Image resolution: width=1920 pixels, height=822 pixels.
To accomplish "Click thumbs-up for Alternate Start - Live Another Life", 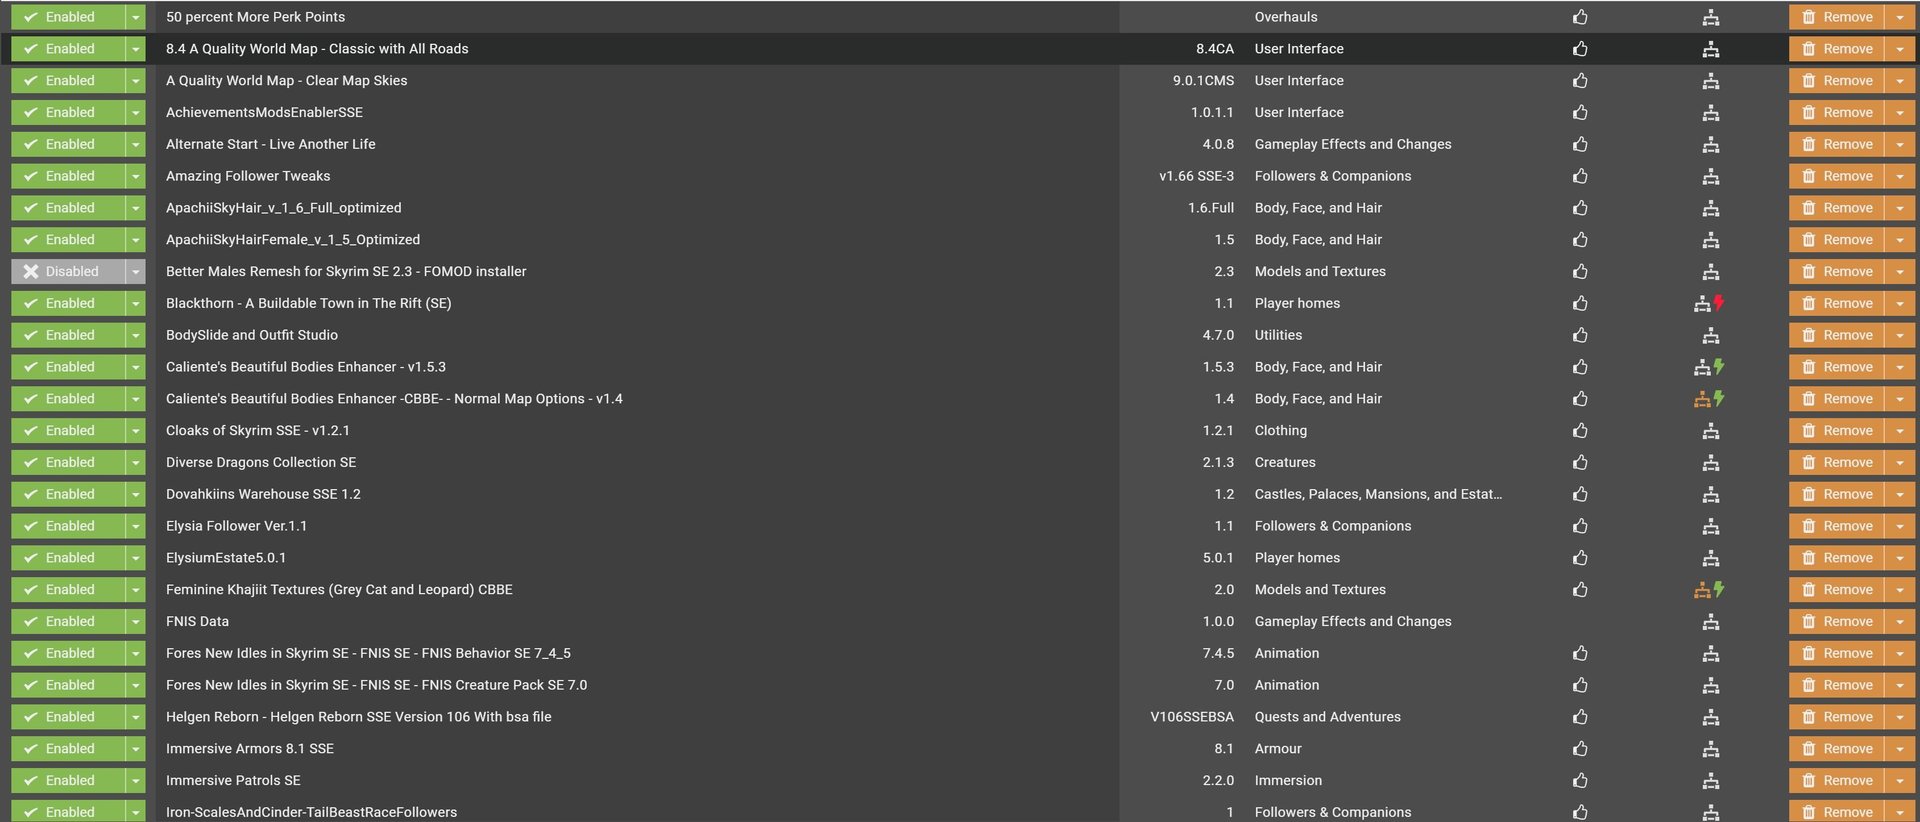I will coord(1580,144).
